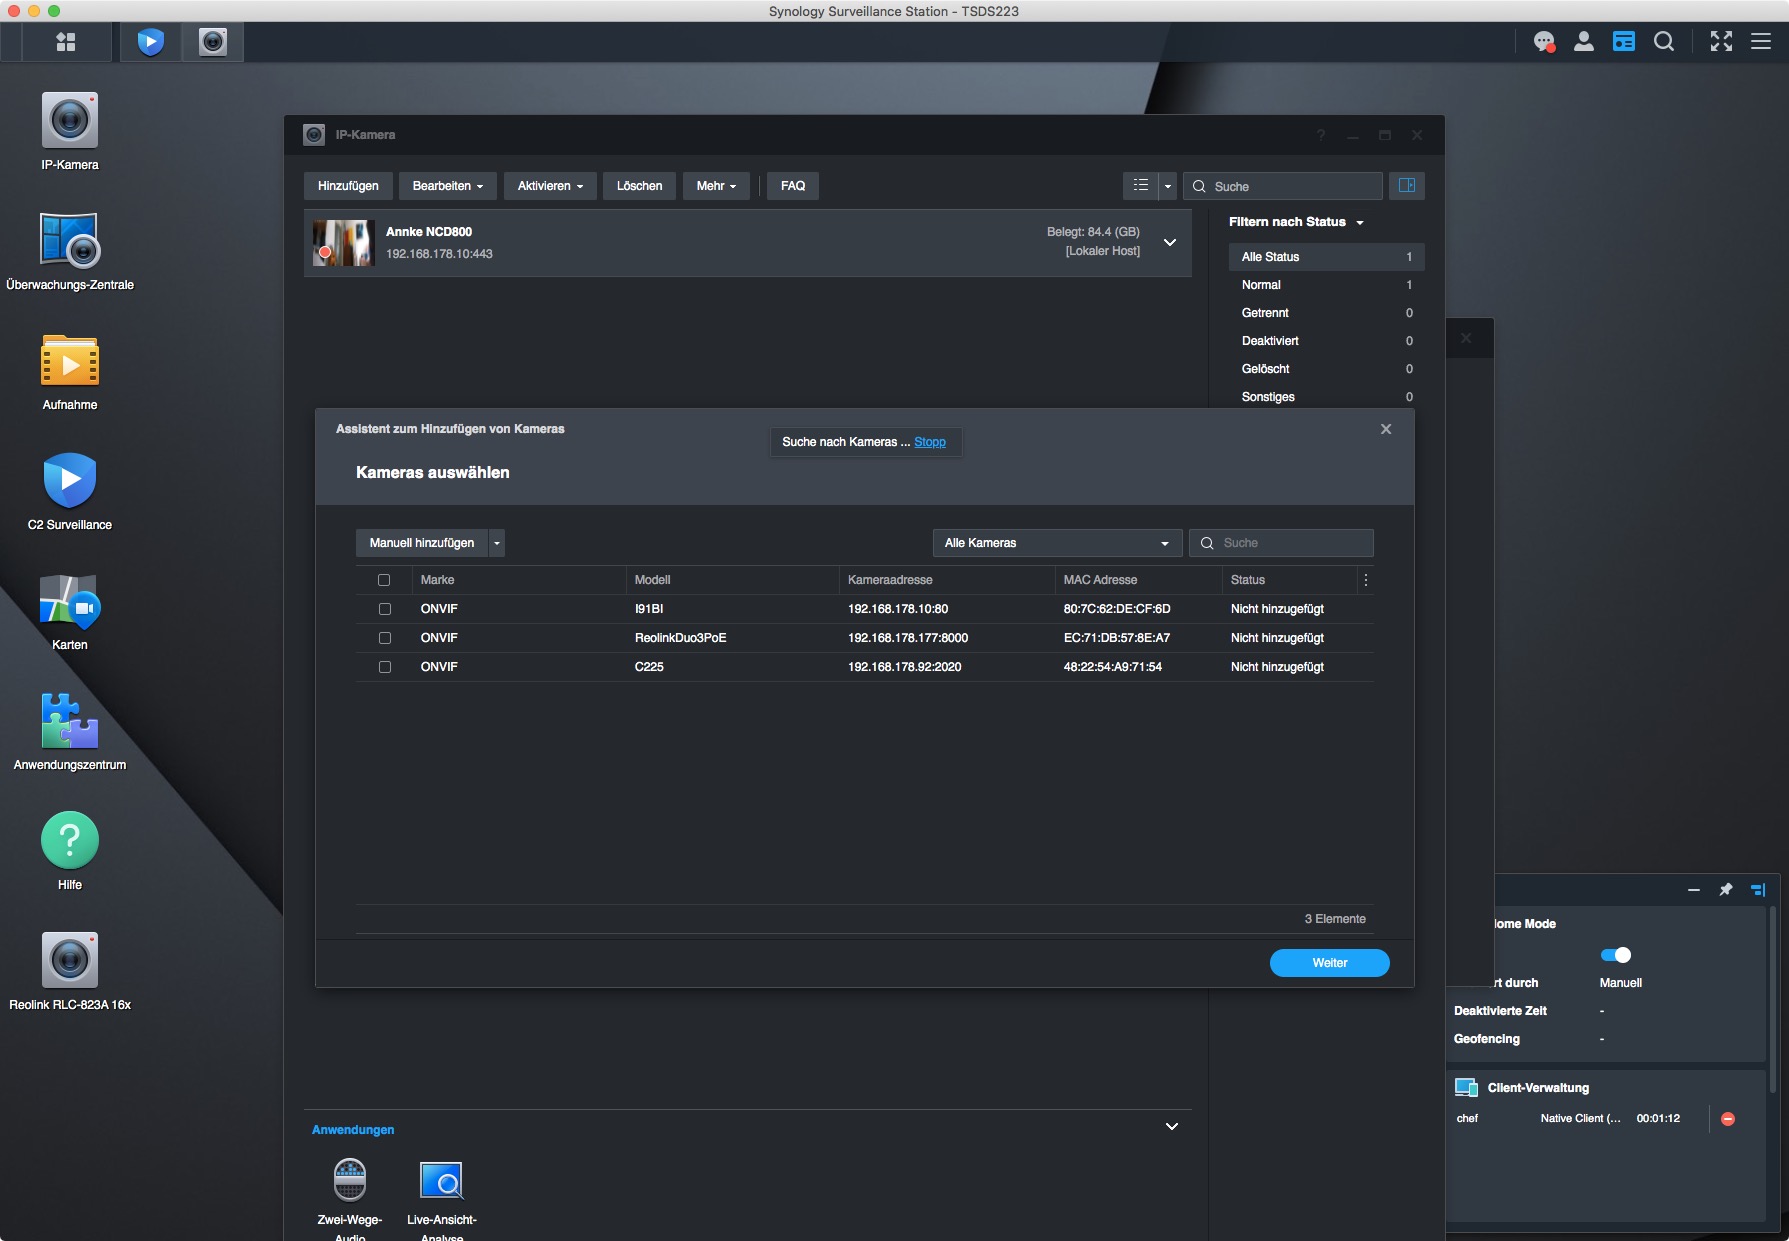Click the Stopp link to stop searching
This screenshot has height=1241, width=1789.
[x=929, y=442]
